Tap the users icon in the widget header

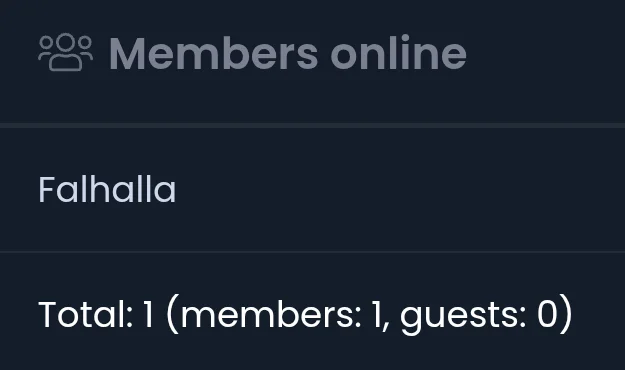[66, 52]
